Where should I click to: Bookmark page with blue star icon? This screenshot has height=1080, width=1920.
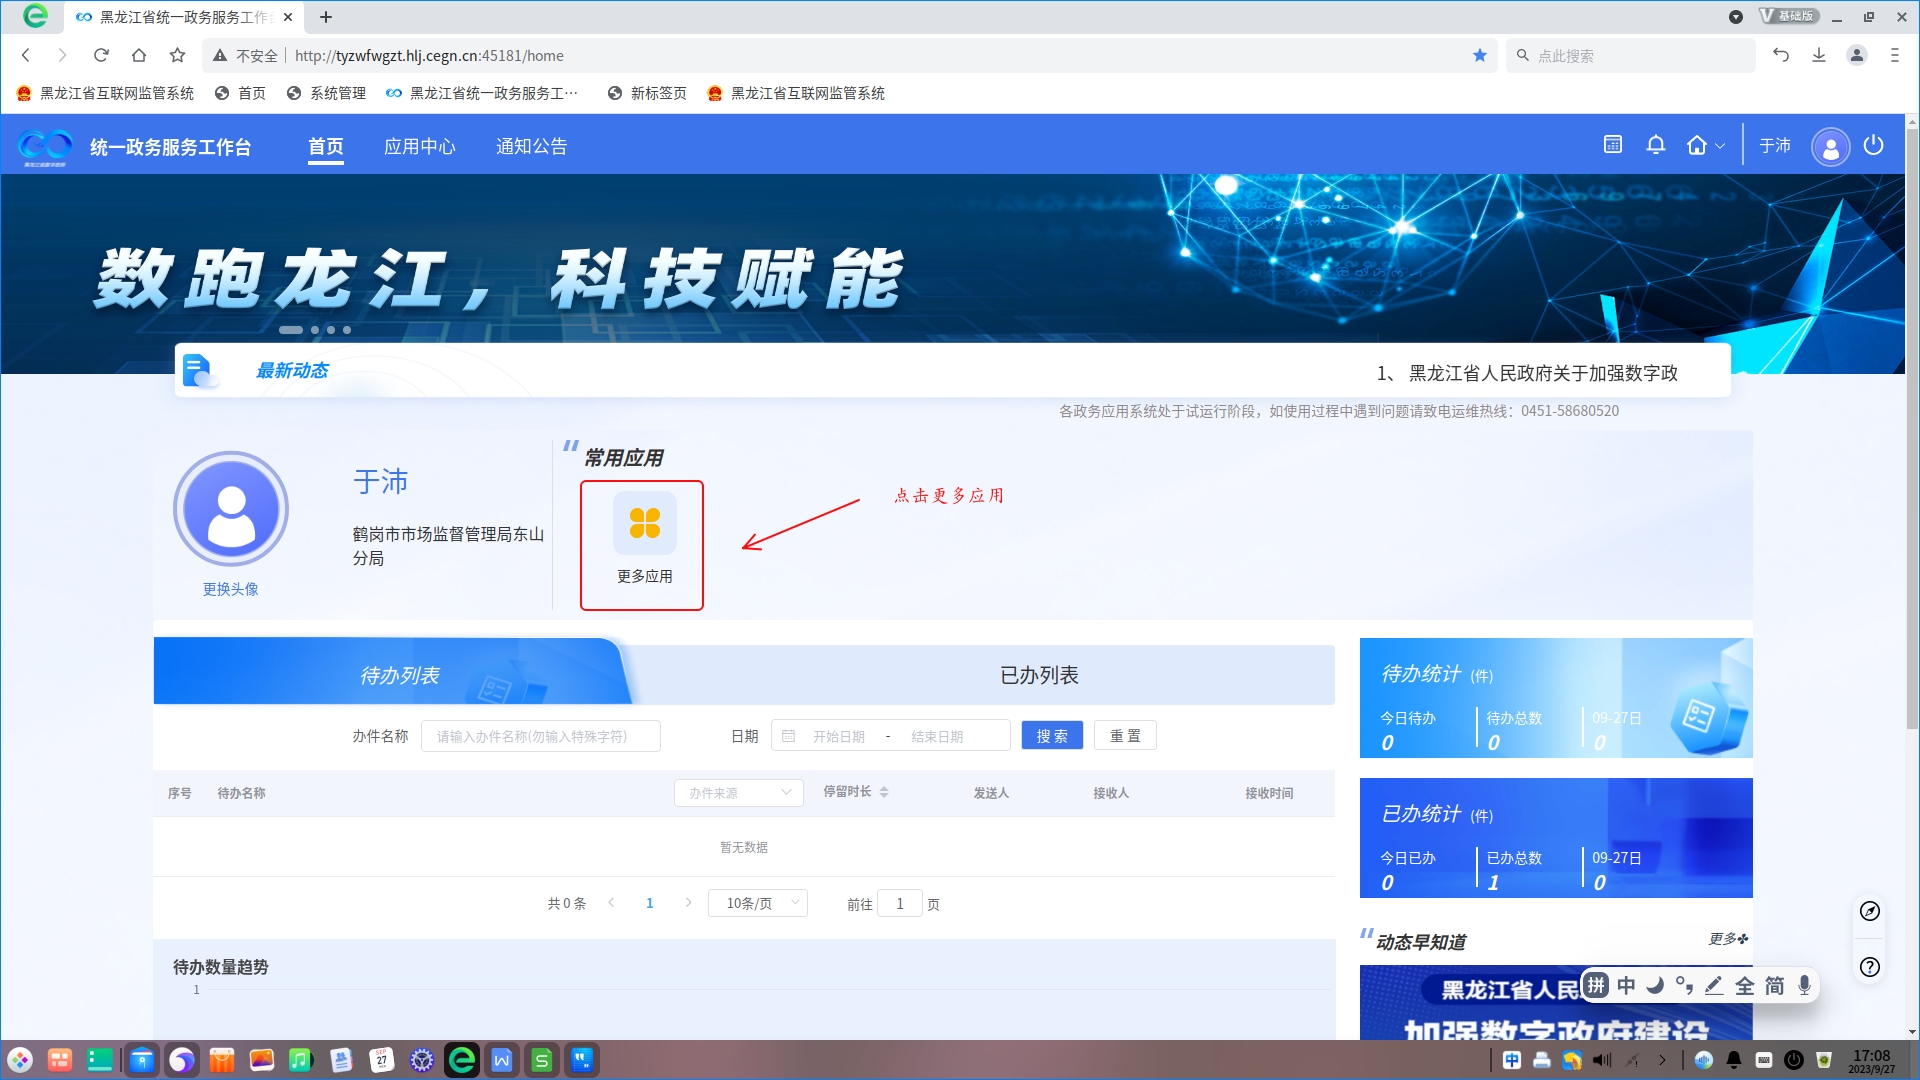1479,56
